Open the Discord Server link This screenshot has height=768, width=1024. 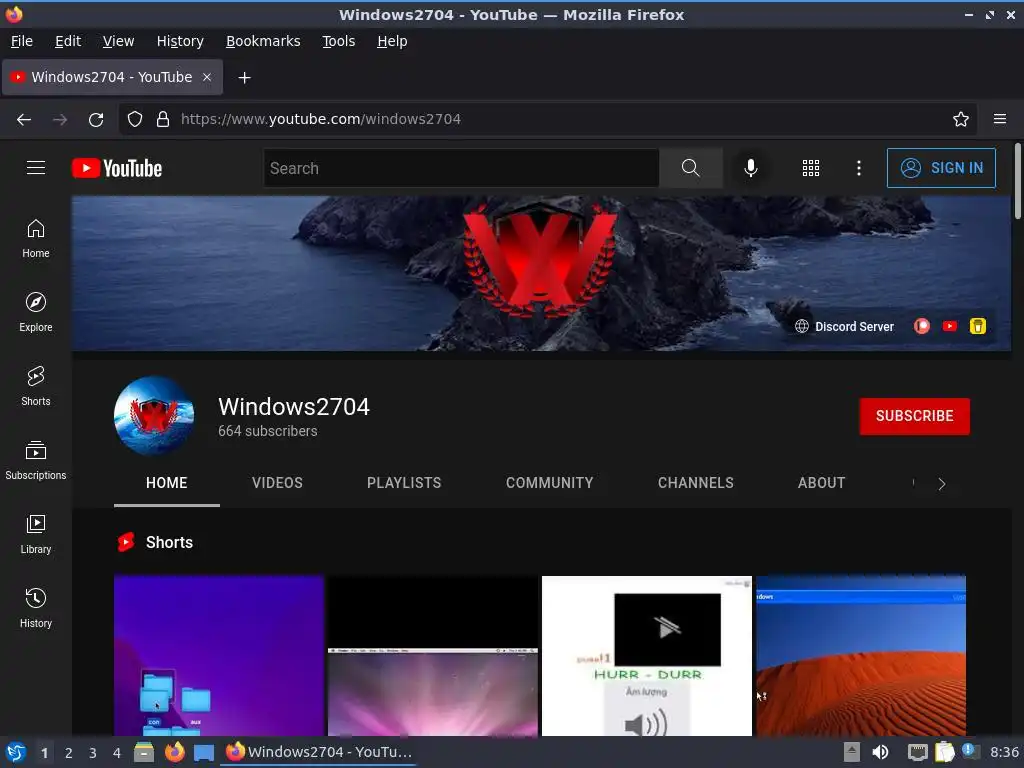click(x=844, y=327)
